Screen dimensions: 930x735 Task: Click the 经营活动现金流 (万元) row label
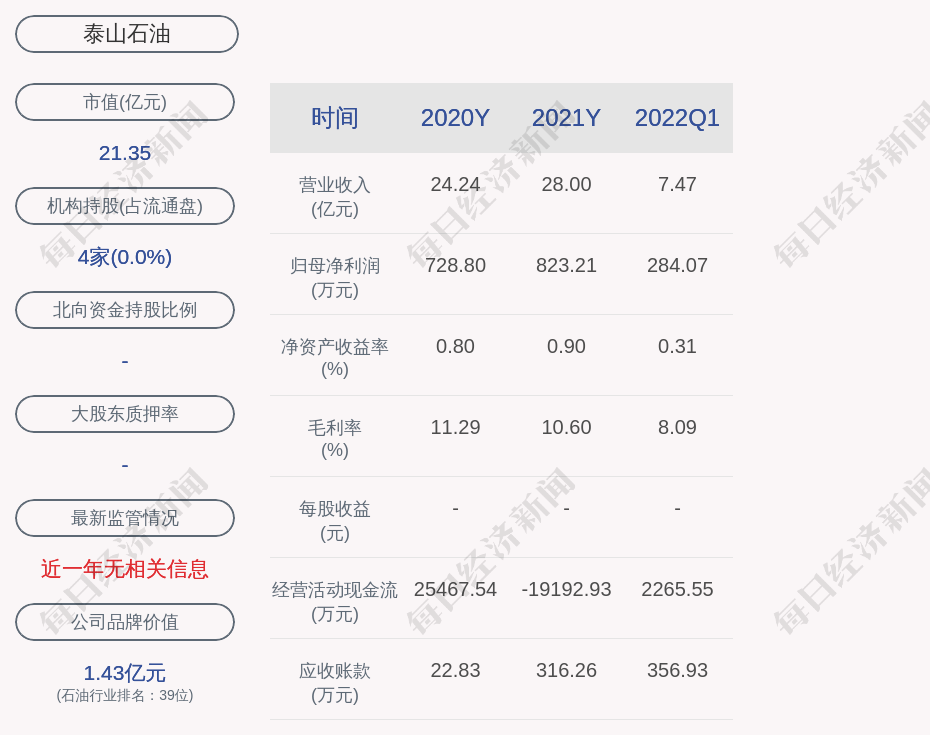(335, 602)
